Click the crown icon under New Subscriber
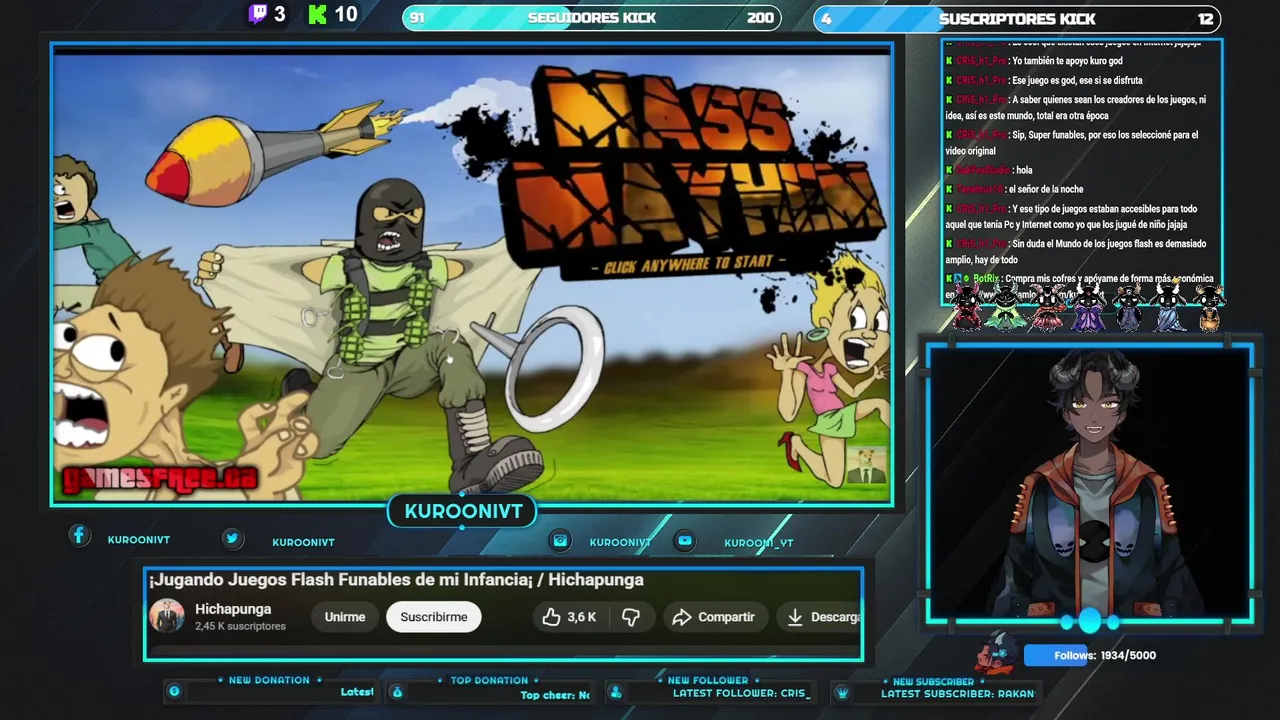This screenshot has height=720, width=1280. 842,692
